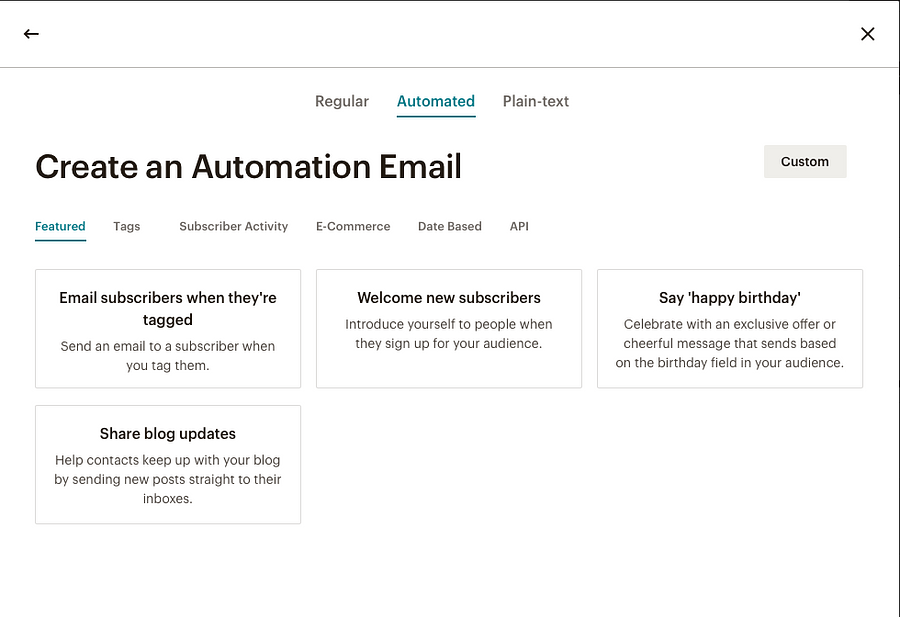
Task: Click the Custom button
Action: click(805, 162)
